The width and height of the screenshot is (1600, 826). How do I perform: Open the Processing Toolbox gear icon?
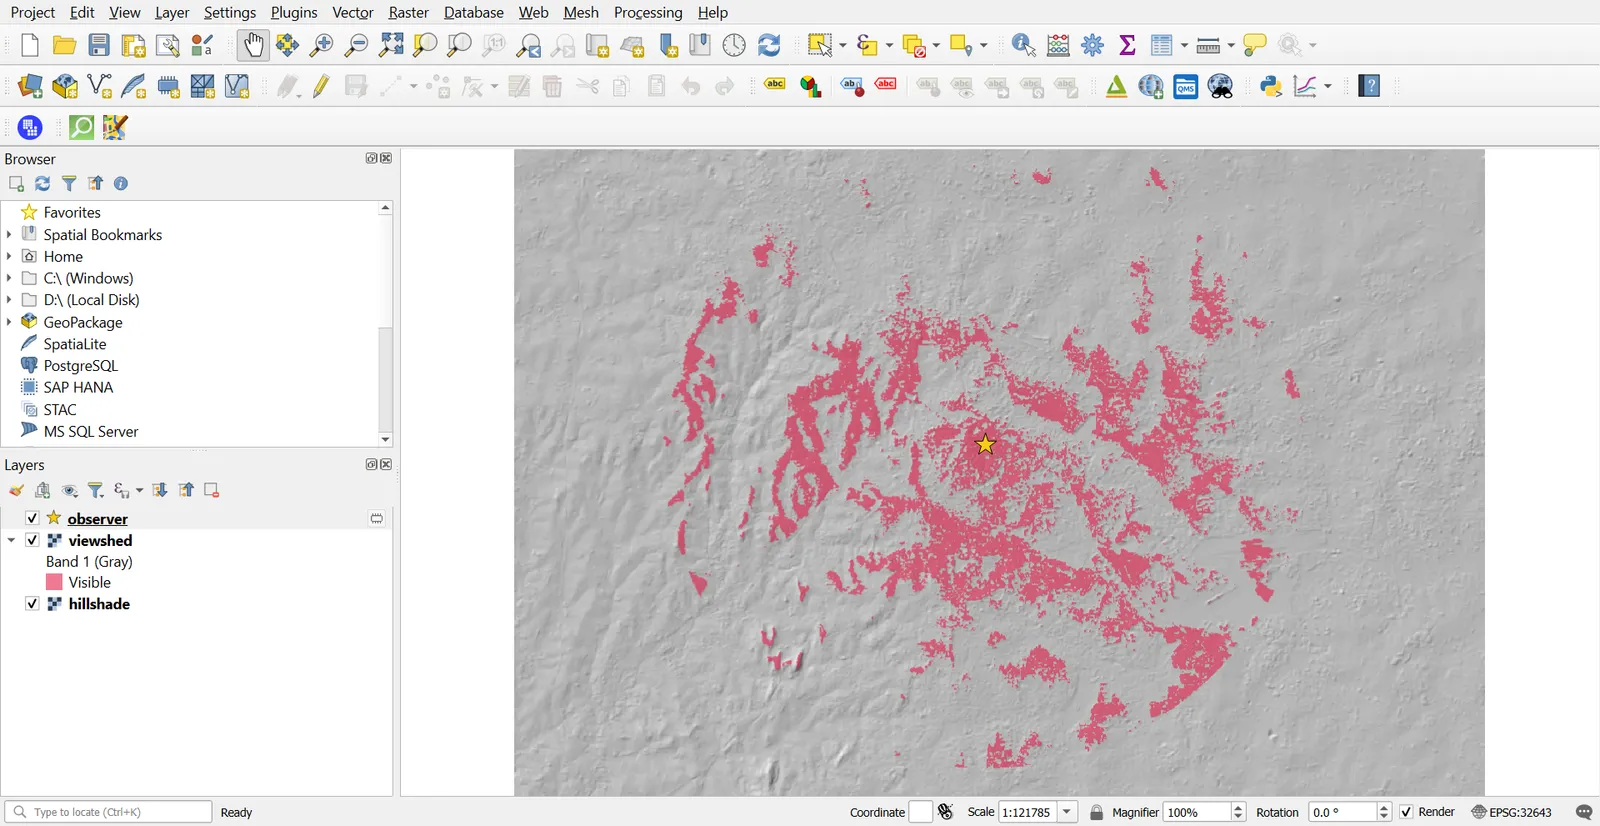point(1093,45)
